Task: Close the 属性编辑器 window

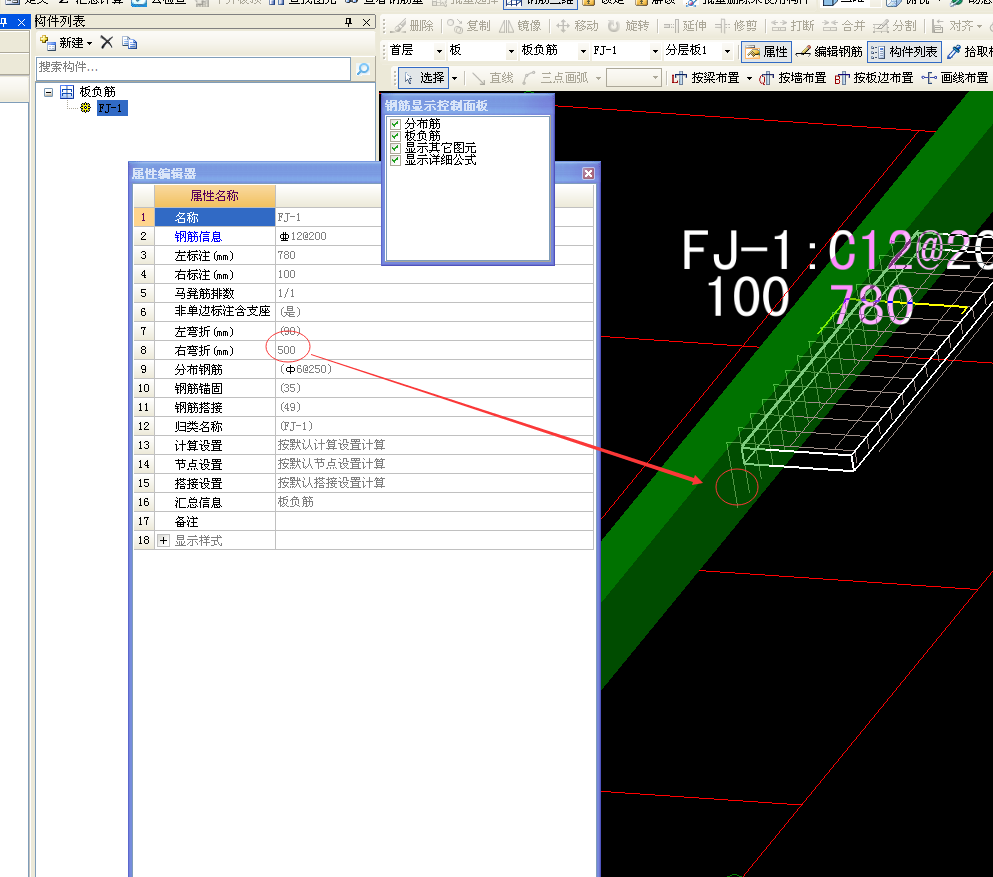Action: tap(588, 174)
